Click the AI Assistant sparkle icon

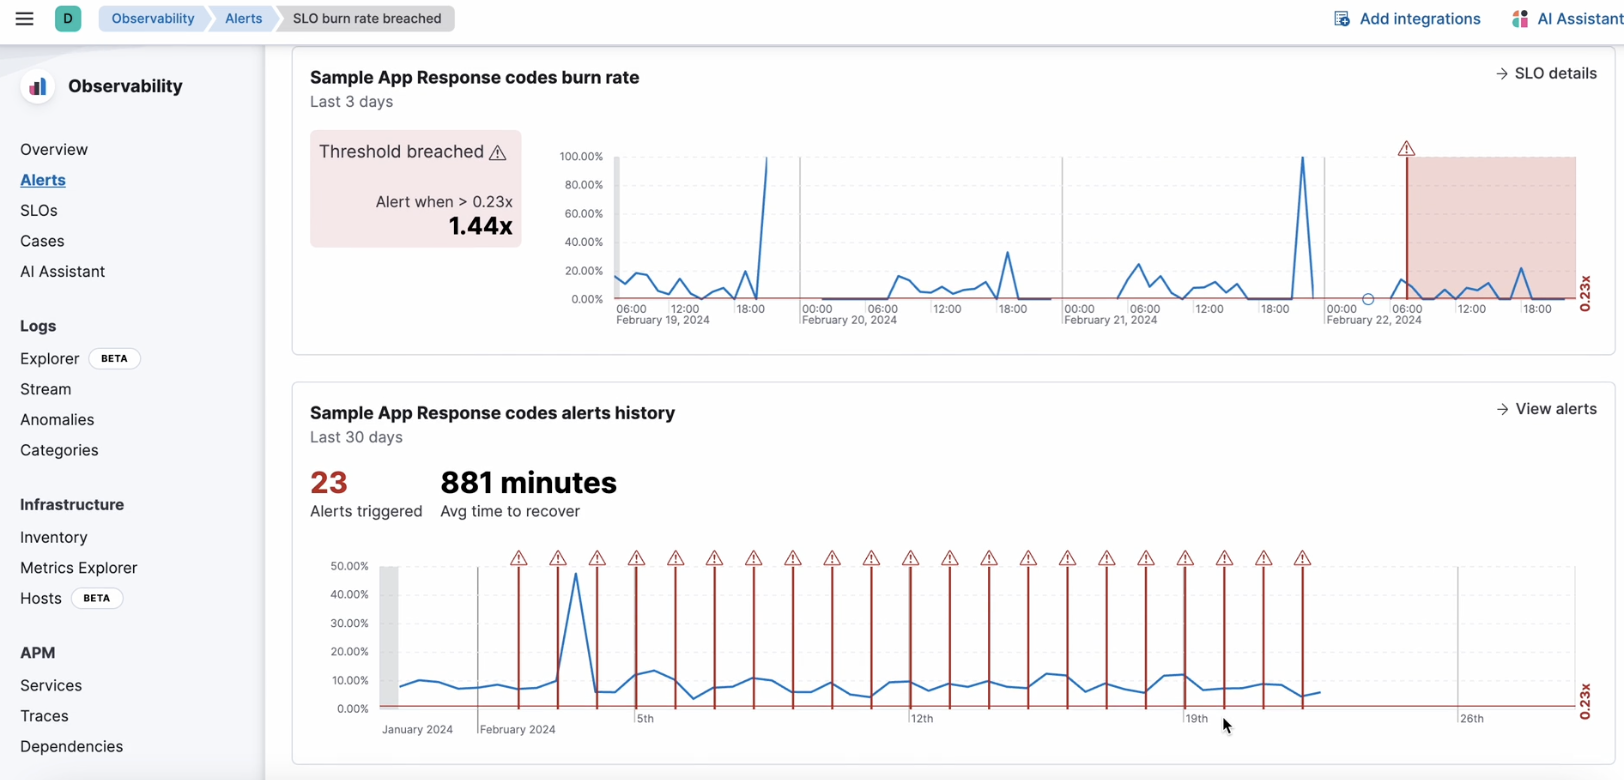click(x=1520, y=19)
